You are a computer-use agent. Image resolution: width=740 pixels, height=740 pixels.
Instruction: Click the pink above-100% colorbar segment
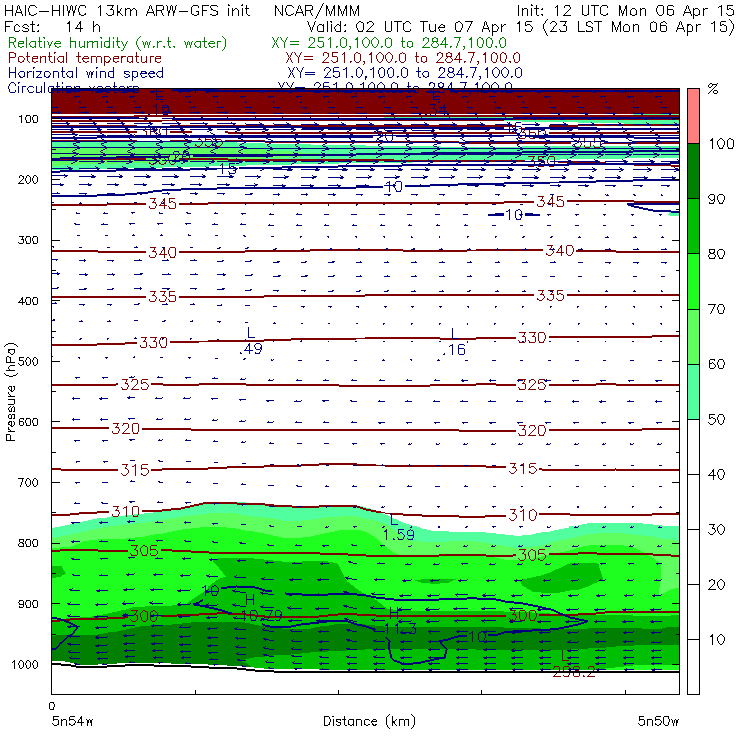click(x=693, y=116)
